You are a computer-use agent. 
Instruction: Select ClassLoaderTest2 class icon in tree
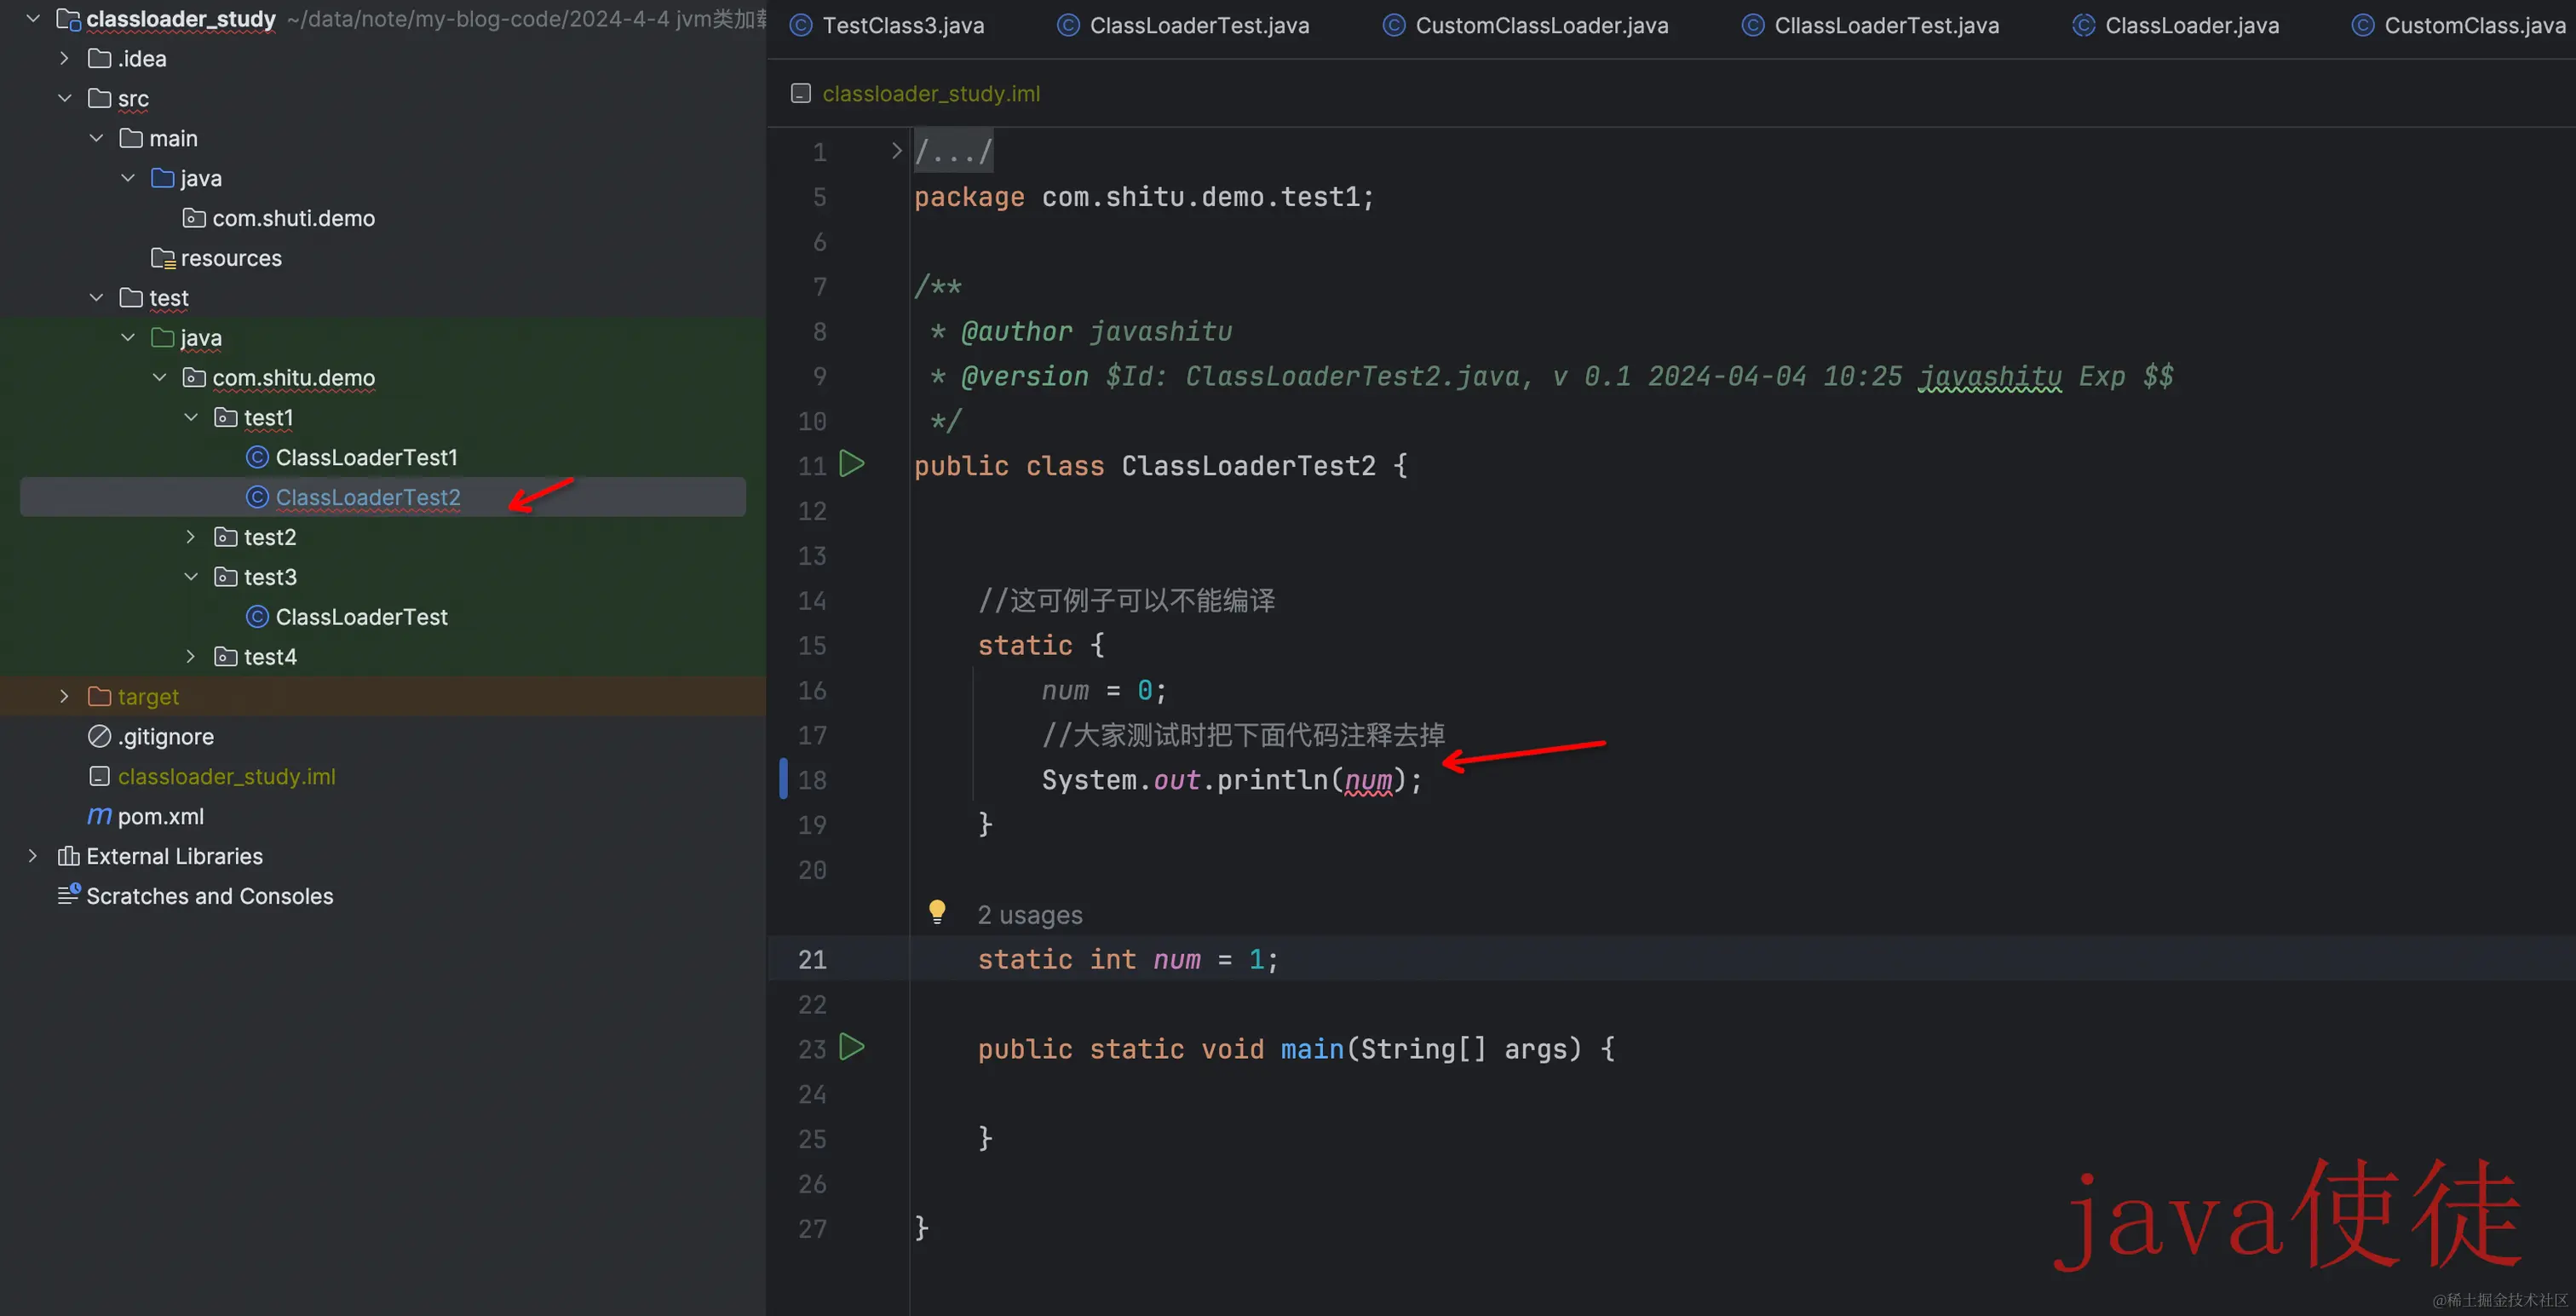[257, 497]
